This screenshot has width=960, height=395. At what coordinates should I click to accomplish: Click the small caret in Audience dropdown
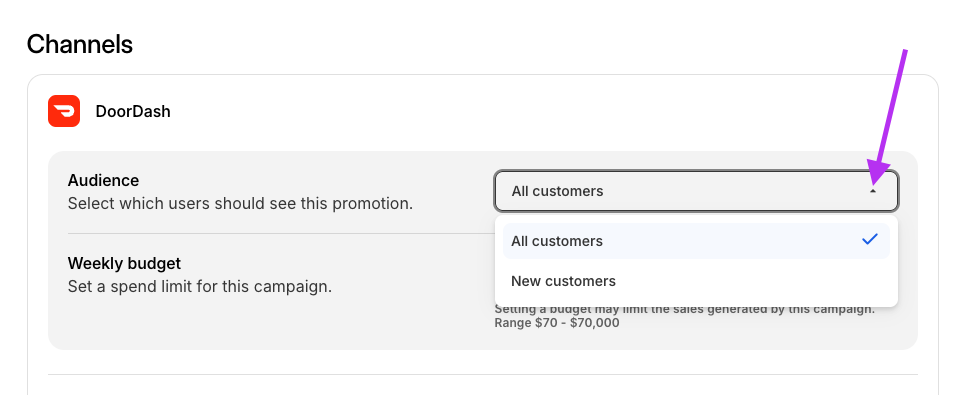point(873,192)
